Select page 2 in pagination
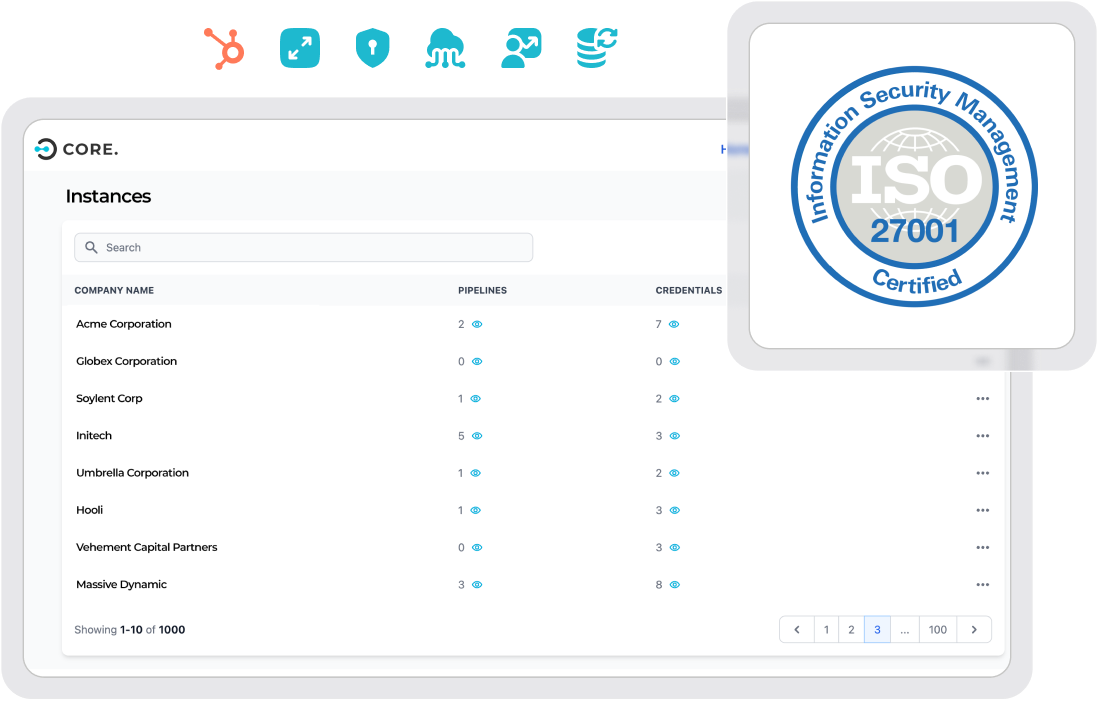1098x701 pixels. [x=852, y=630]
